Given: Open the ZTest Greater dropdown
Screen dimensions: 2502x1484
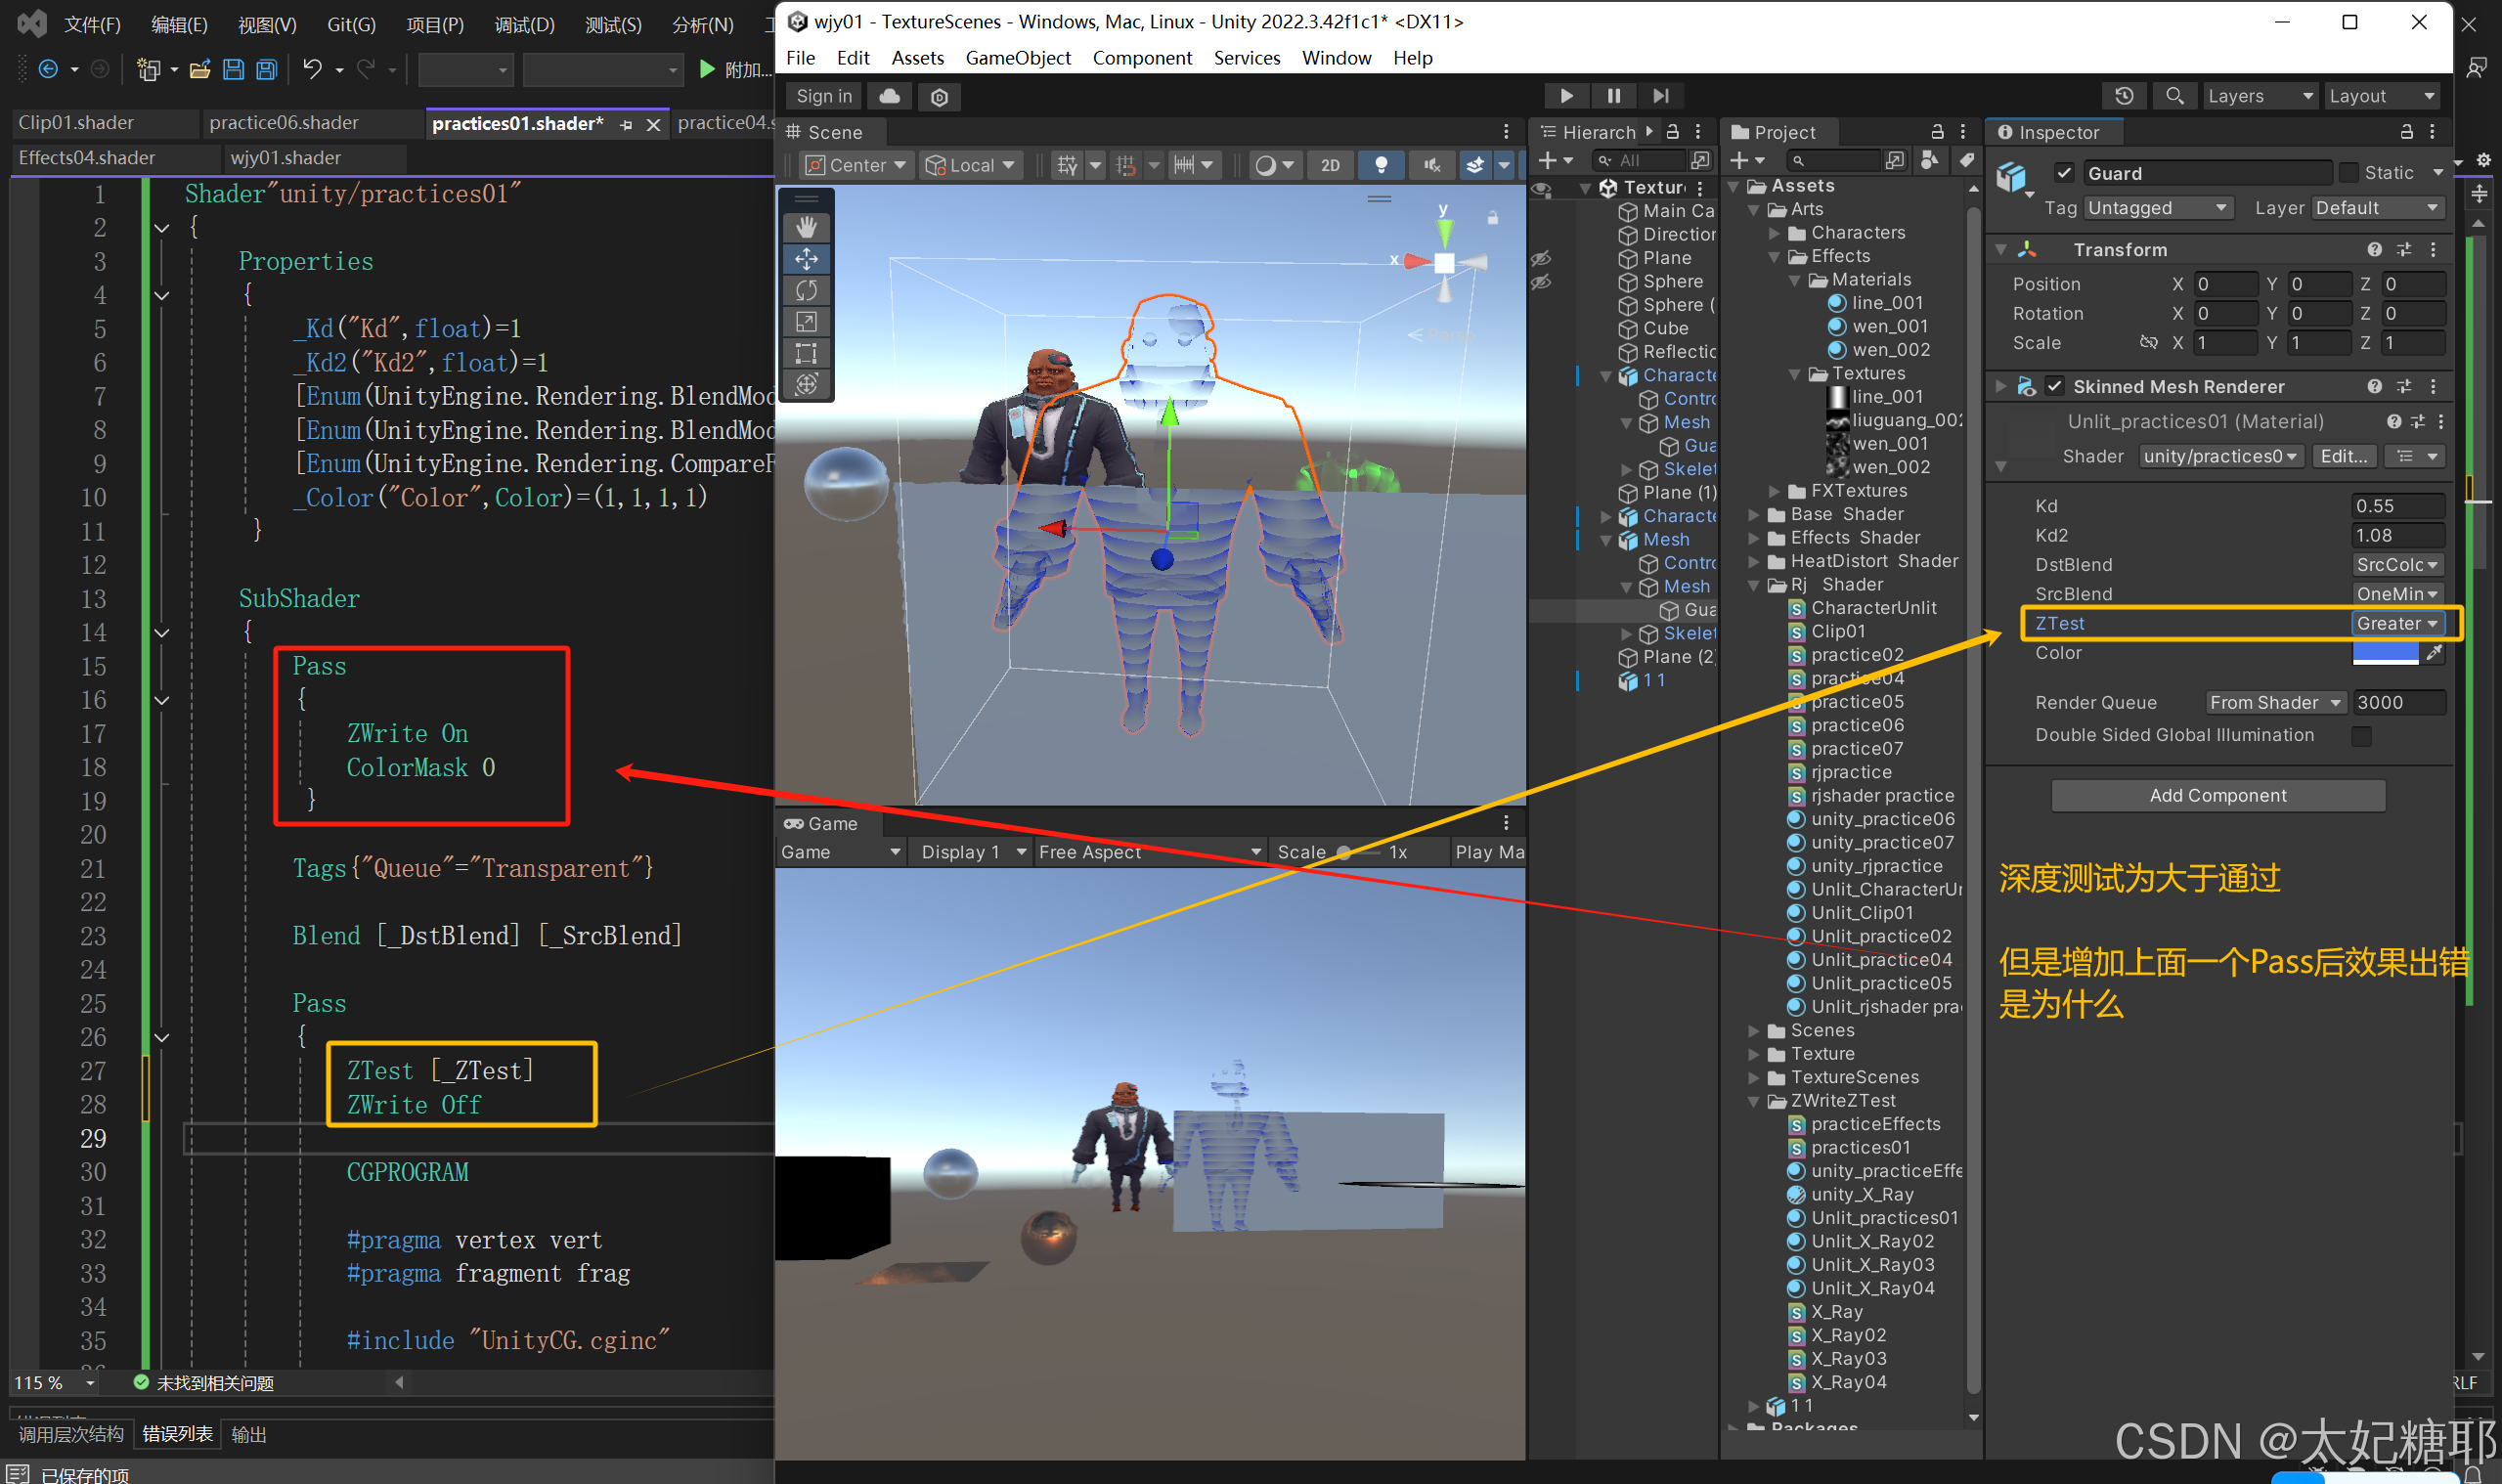Looking at the screenshot, I should coord(2396,623).
